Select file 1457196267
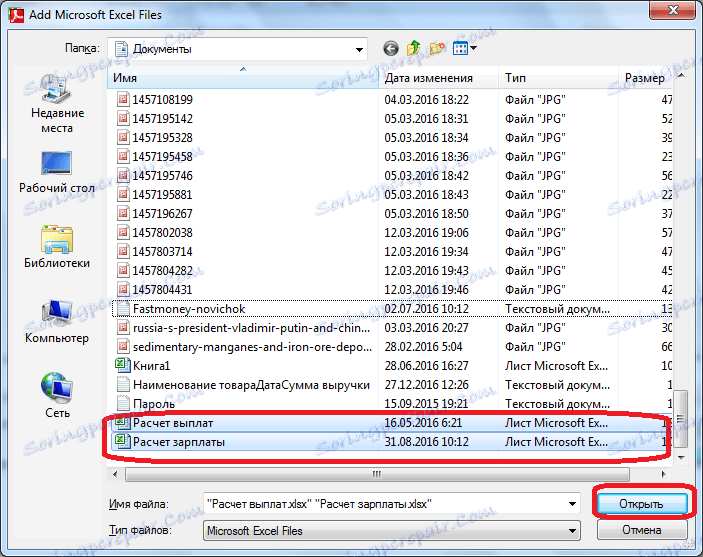The image size is (703, 557). point(162,213)
